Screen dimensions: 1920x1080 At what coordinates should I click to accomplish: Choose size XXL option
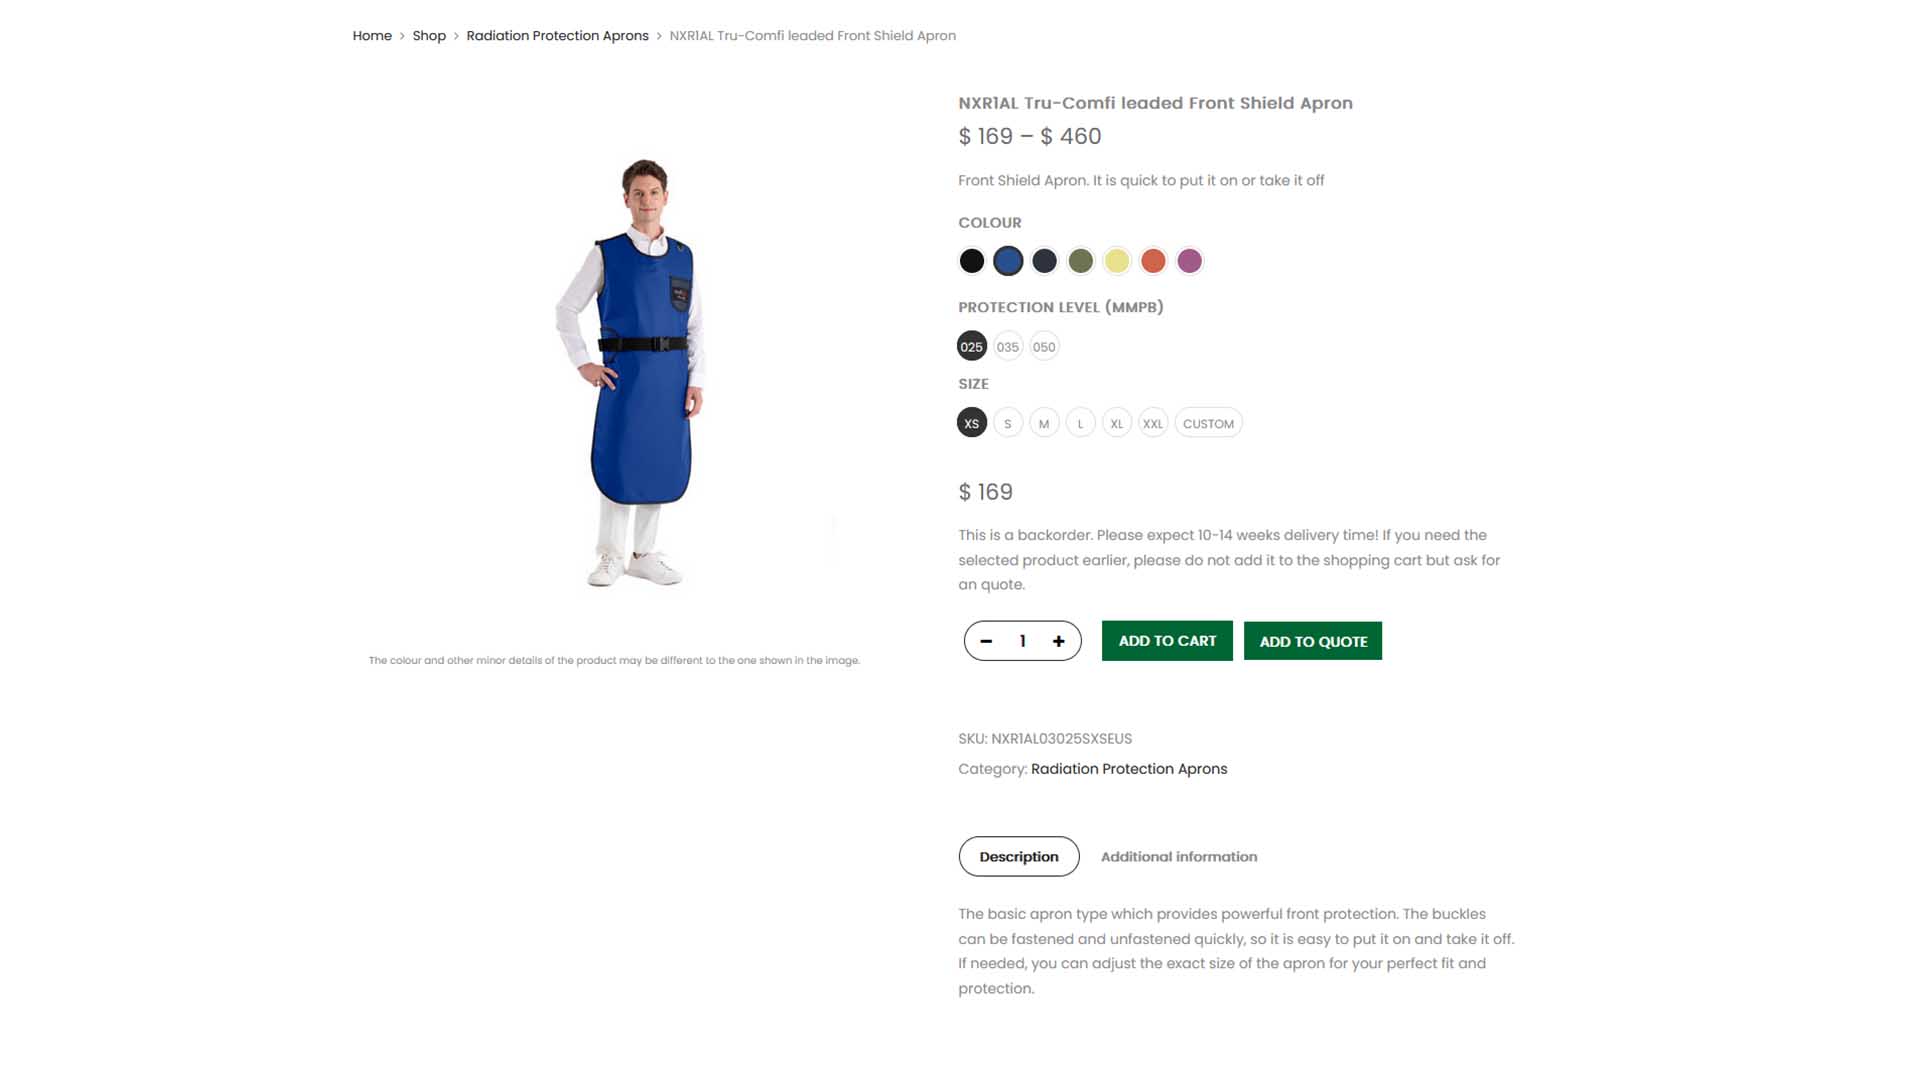[1153, 423]
